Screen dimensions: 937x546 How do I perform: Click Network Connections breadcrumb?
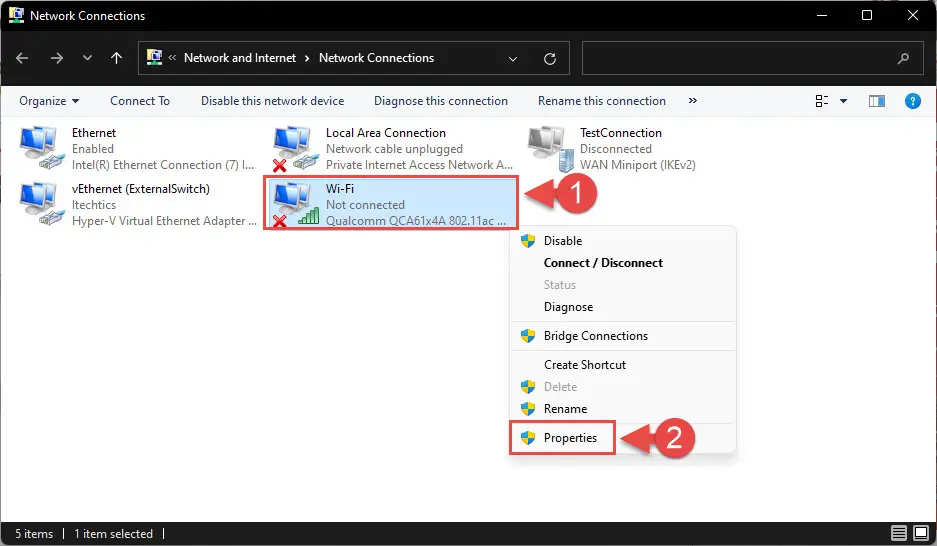tap(376, 58)
